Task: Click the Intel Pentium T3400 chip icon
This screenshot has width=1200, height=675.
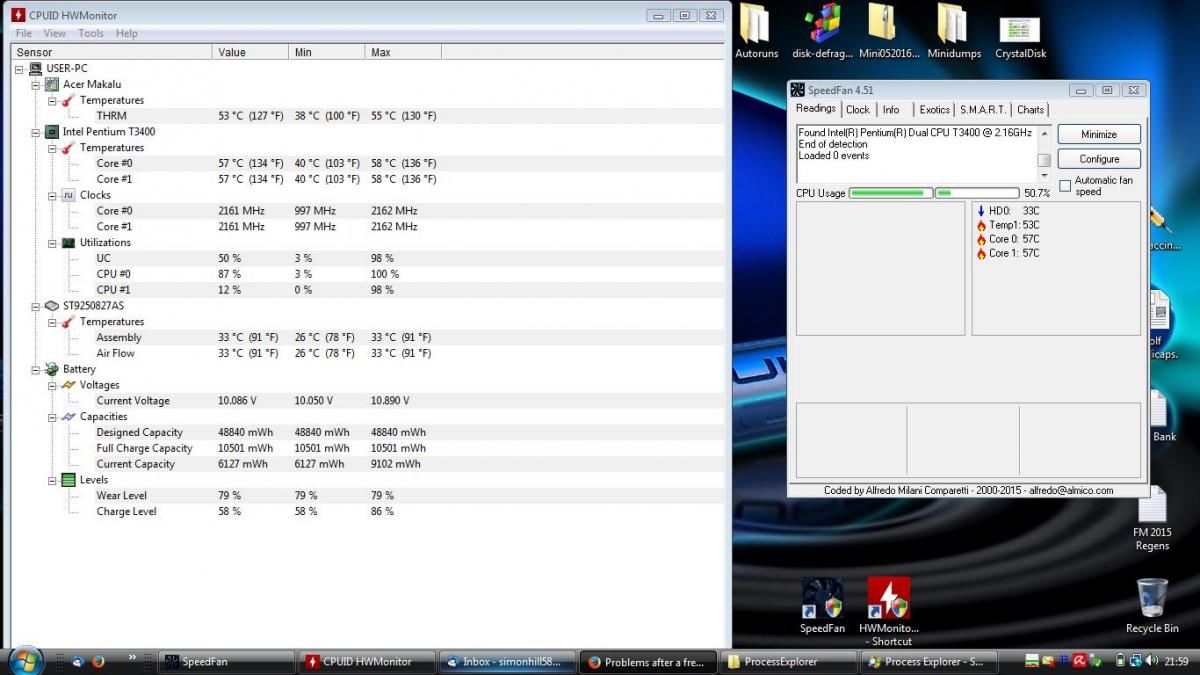Action: click(52, 131)
